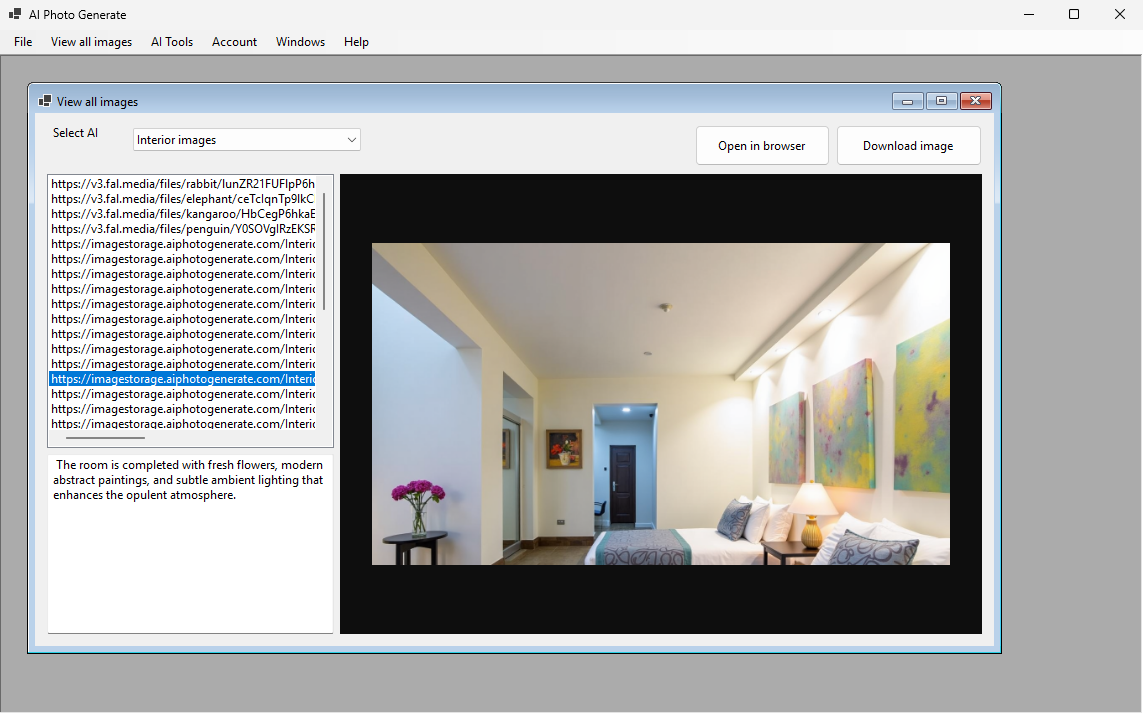Image resolution: width=1143 pixels, height=714 pixels.
Task: Open the File menu
Action: (23, 42)
